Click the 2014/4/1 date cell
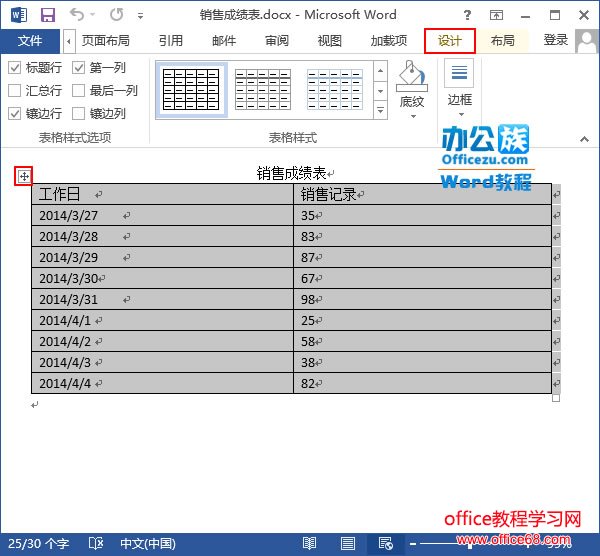The width and height of the screenshot is (600, 556). [162, 320]
